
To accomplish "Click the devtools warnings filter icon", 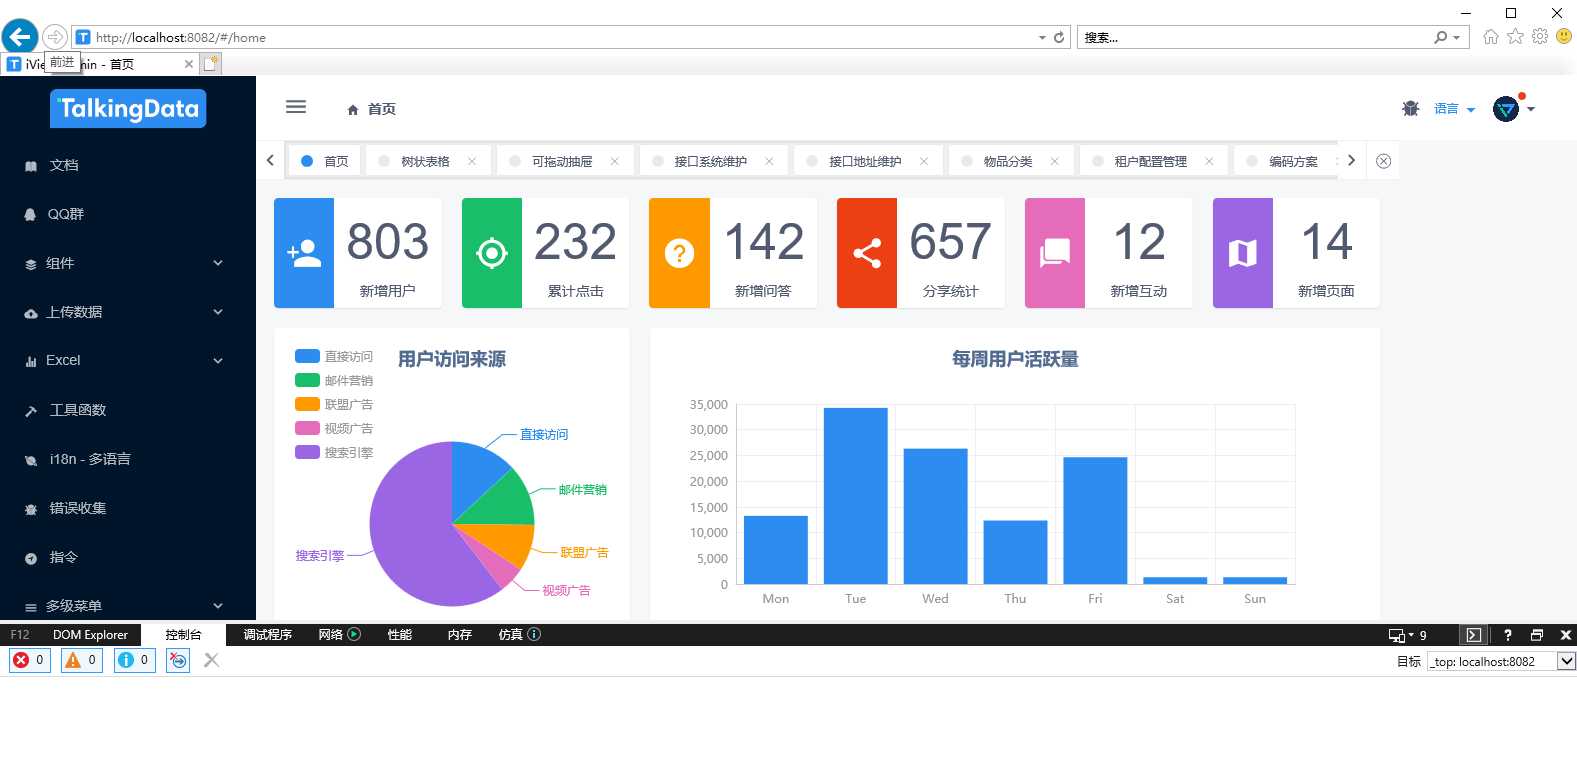I will [82, 660].
